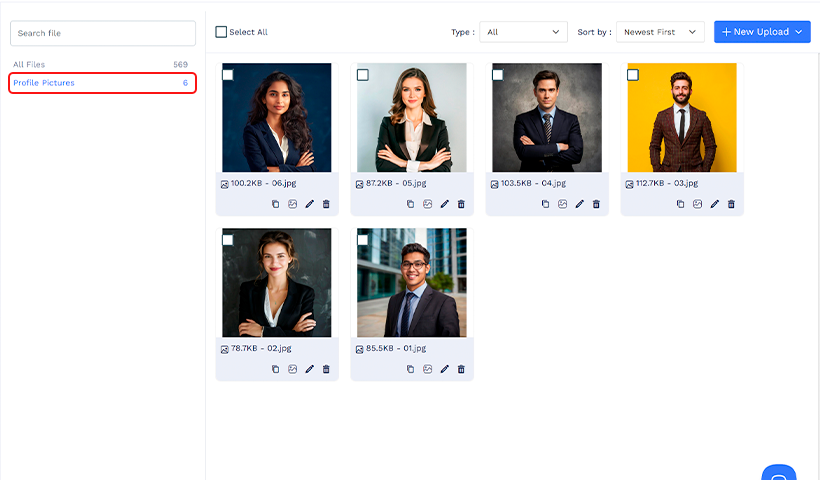This screenshot has height=480, width=820.
Task: Open the Sort by Newest First dropdown
Action: [x=660, y=32]
